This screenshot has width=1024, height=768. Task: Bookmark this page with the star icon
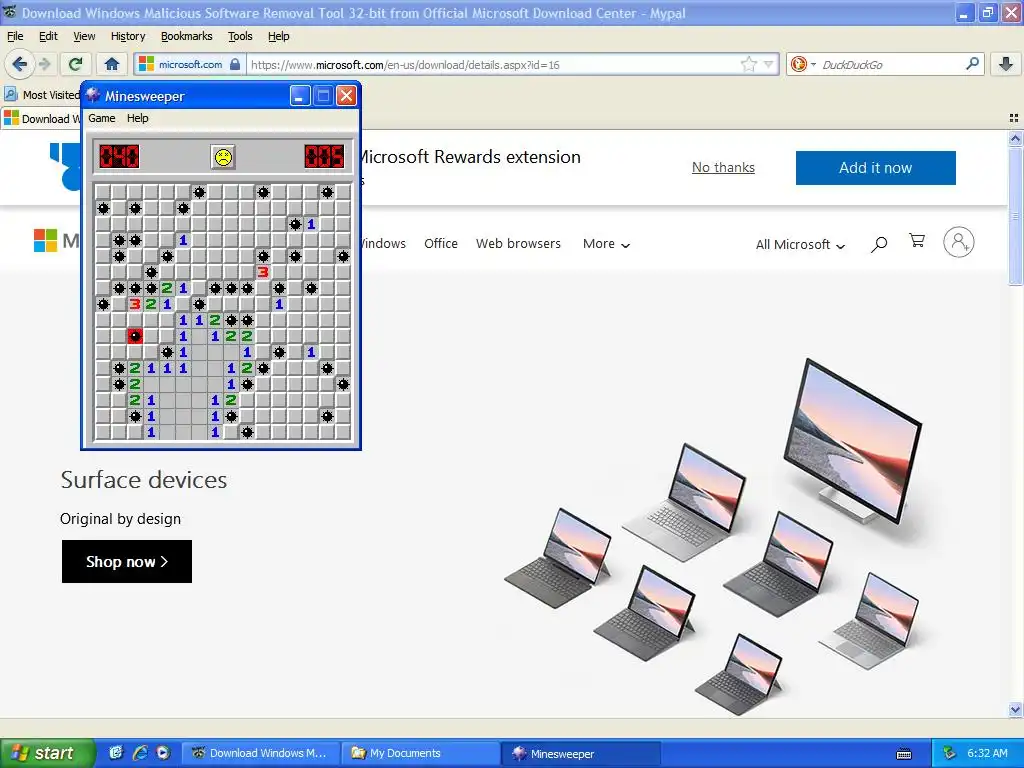tap(748, 64)
